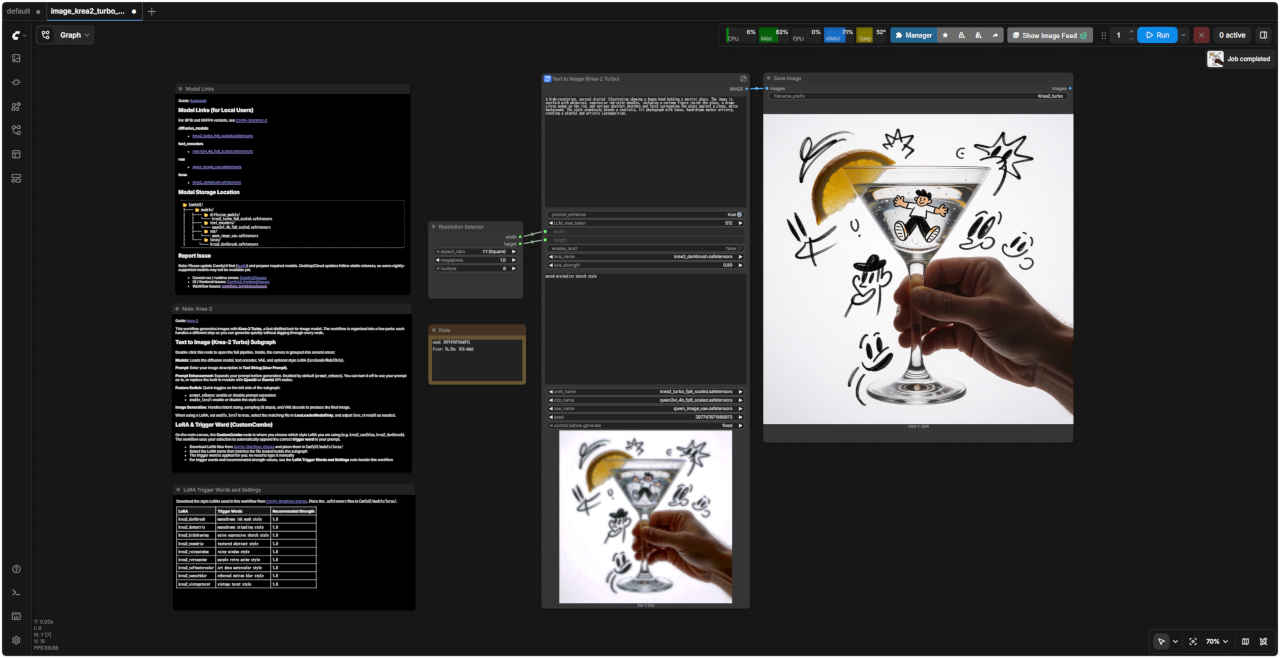Increase the batch count stepper

click(1131, 31)
